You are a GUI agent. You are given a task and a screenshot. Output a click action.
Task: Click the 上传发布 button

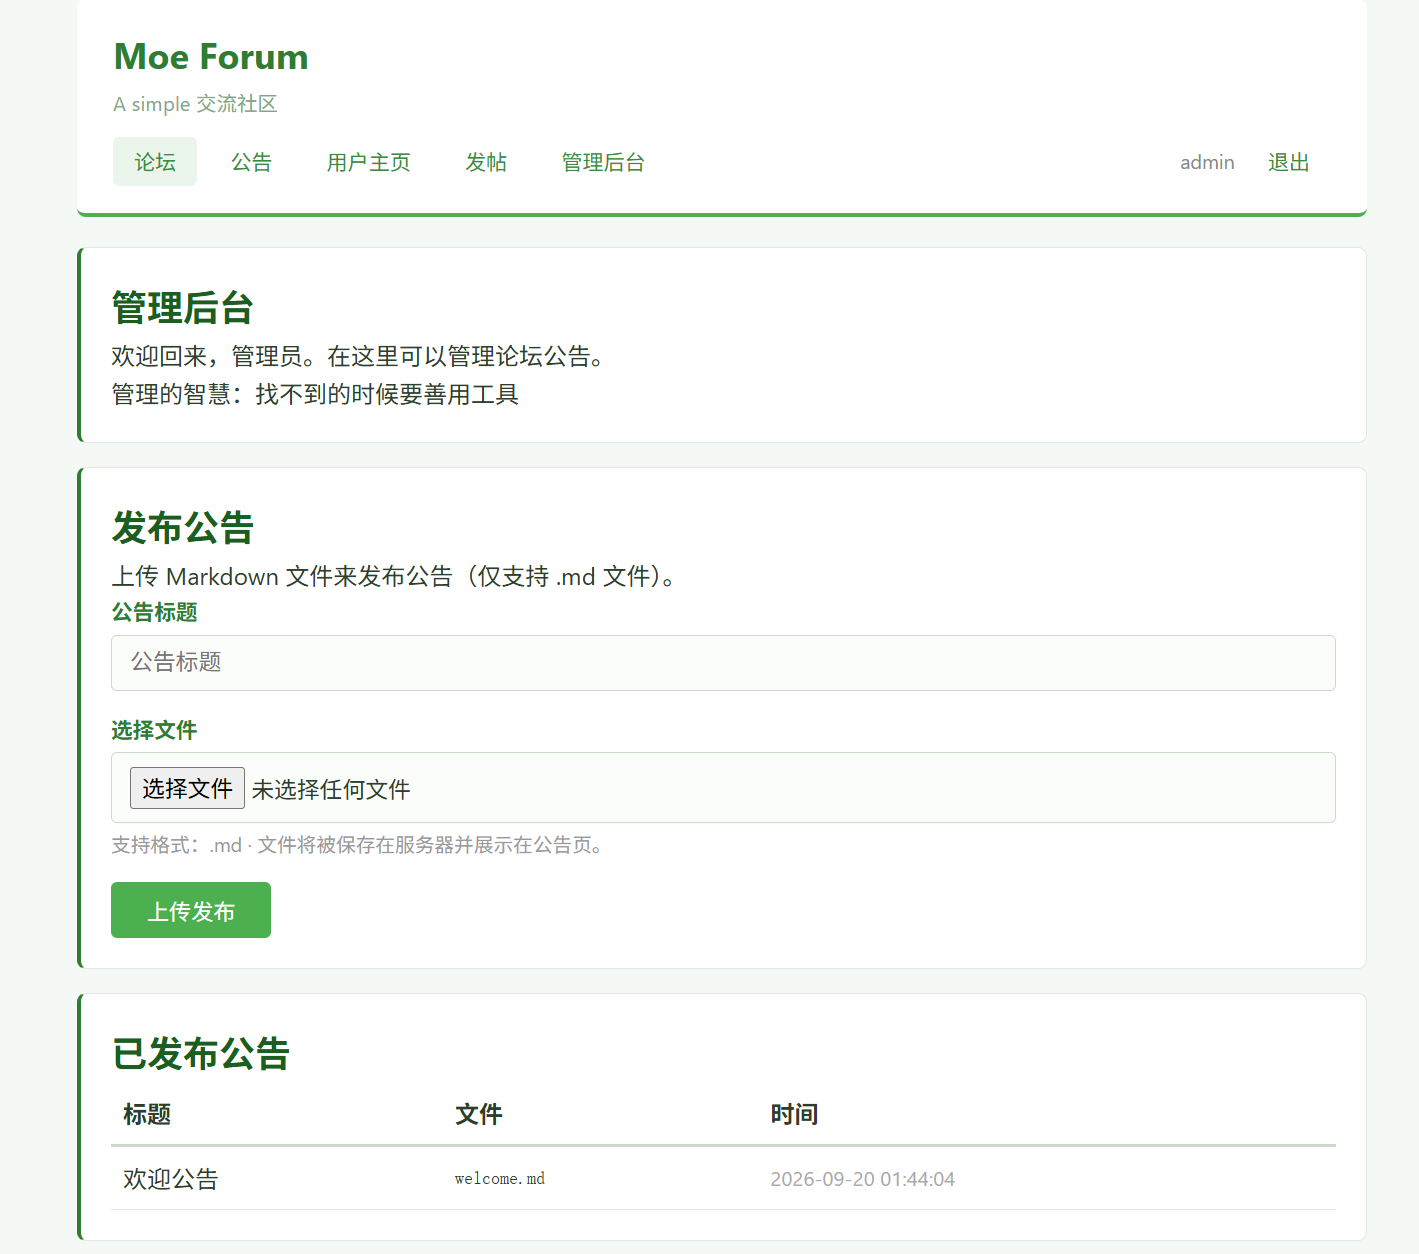click(x=191, y=910)
